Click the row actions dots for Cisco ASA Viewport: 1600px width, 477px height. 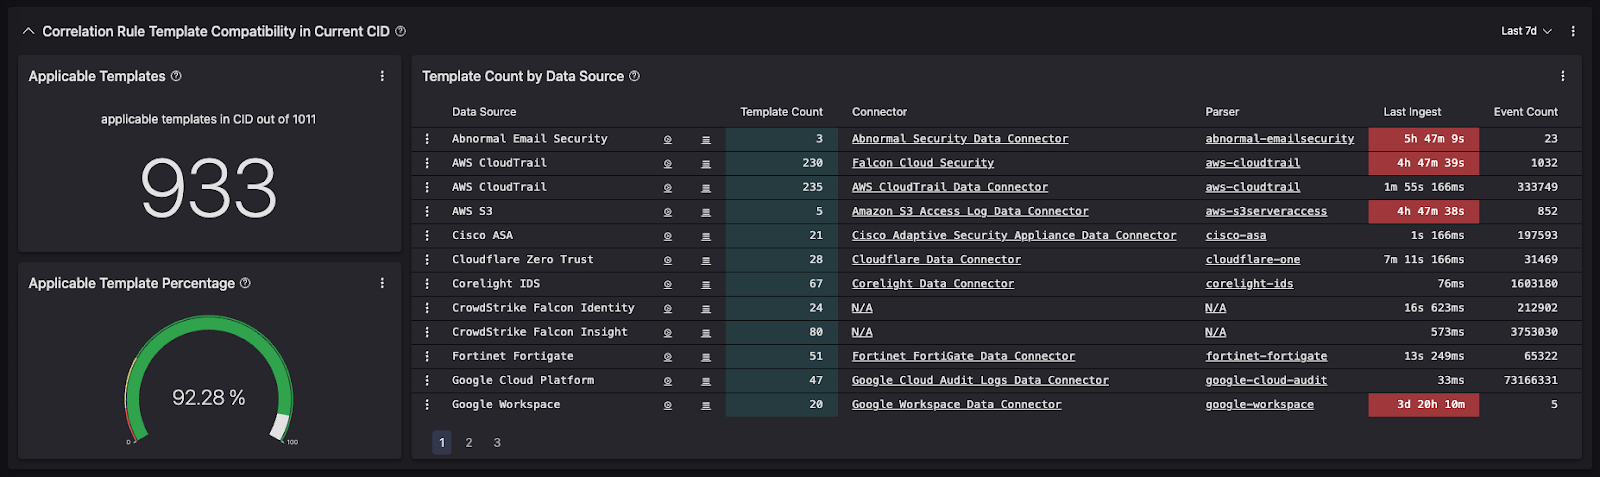tap(427, 235)
